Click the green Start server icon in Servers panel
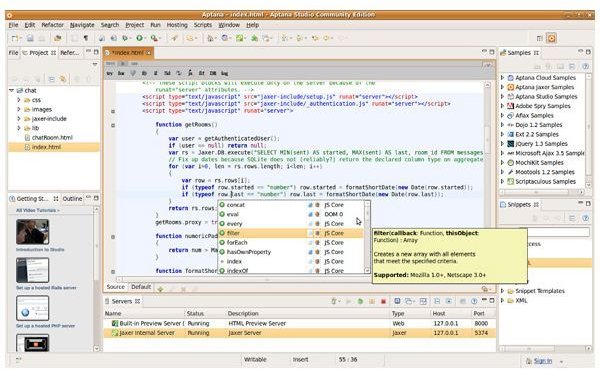Image resolution: width=600 pixels, height=370 pixels. click(x=360, y=302)
